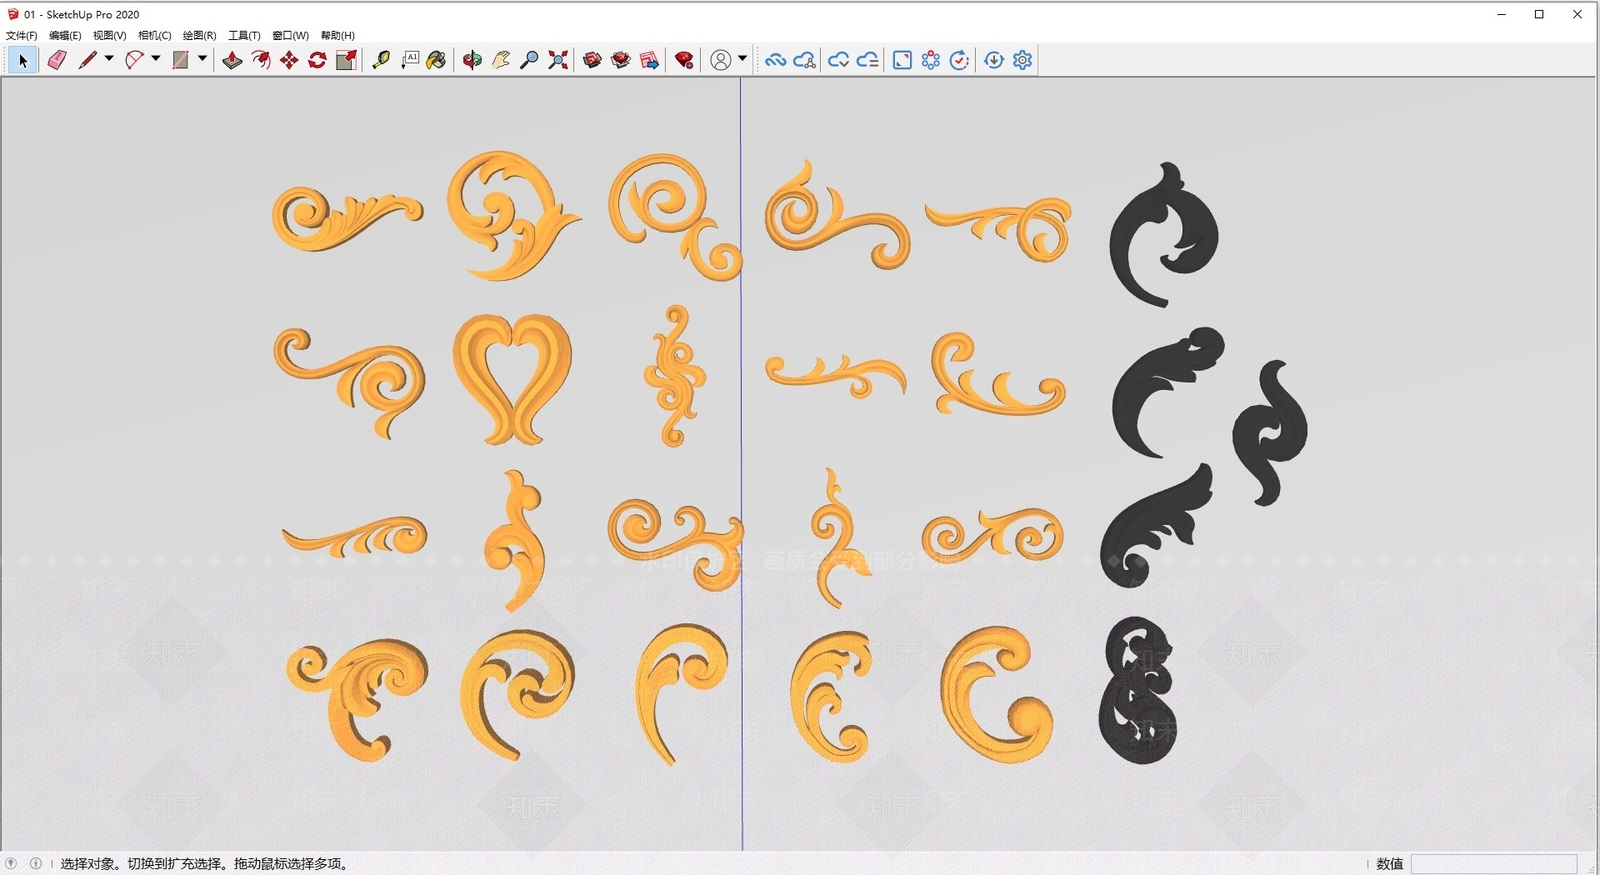Choose the Orbit camera tool
The width and height of the screenshot is (1600, 875).
(472, 60)
